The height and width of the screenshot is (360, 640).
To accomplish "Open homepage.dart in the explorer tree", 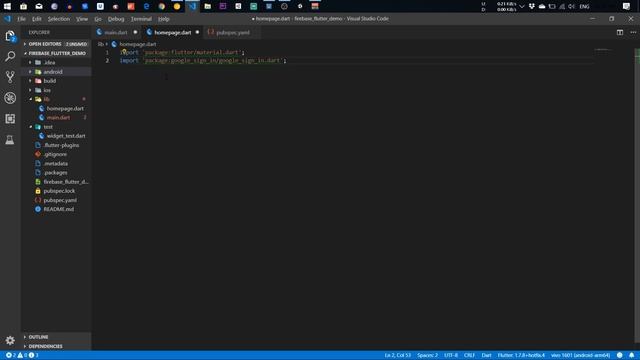I will [65, 108].
